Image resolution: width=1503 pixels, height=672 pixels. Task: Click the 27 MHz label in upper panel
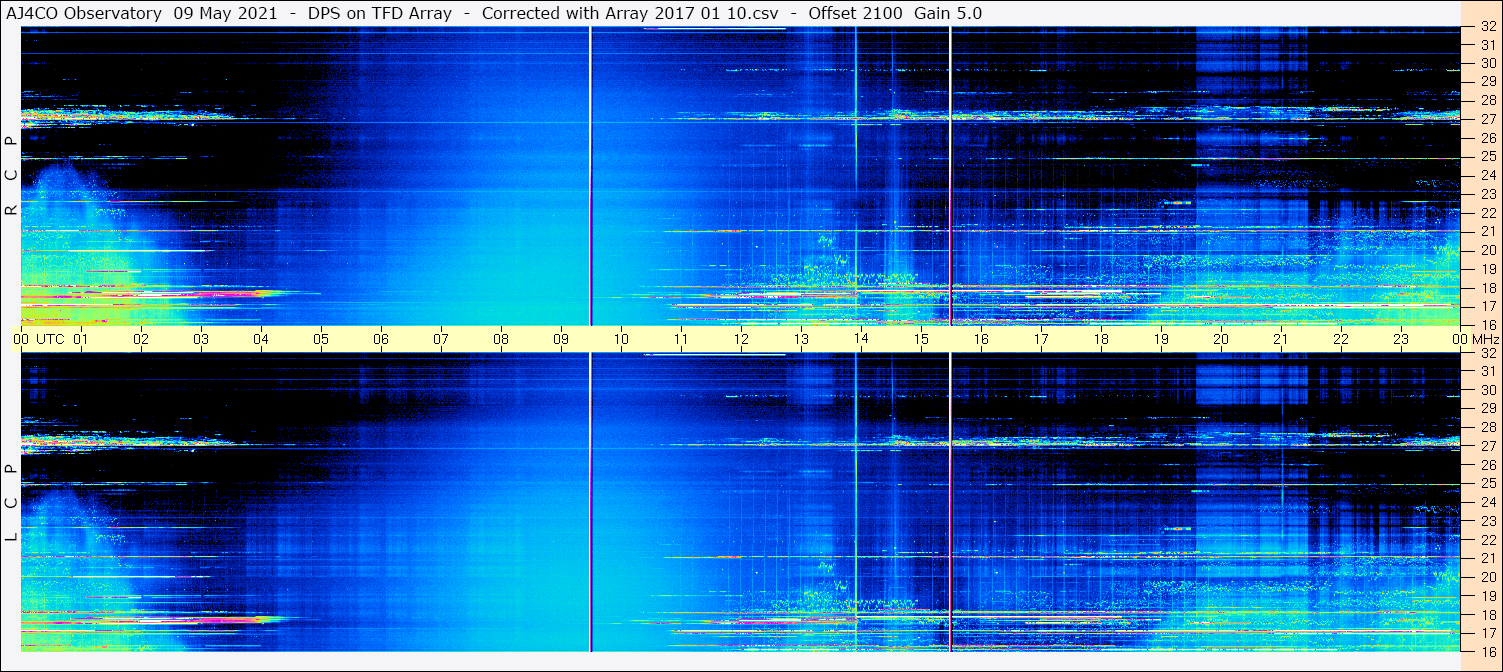coord(1487,119)
